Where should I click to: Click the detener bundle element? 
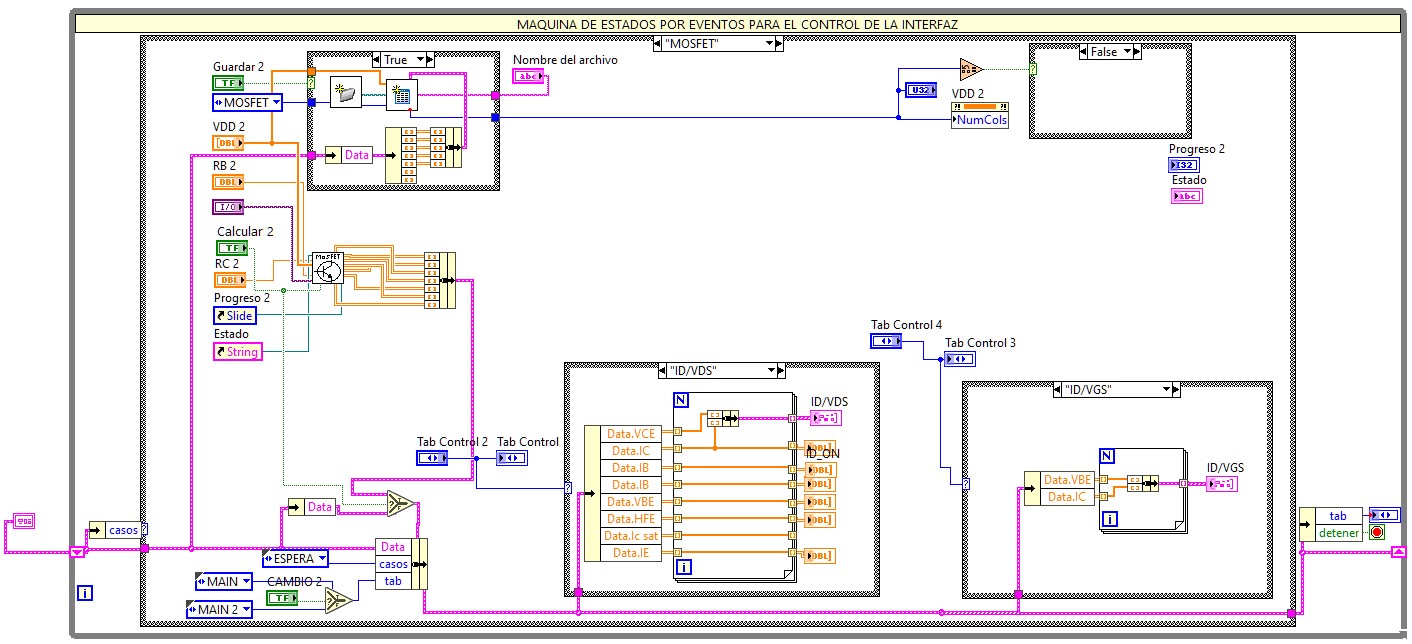(x=1339, y=532)
